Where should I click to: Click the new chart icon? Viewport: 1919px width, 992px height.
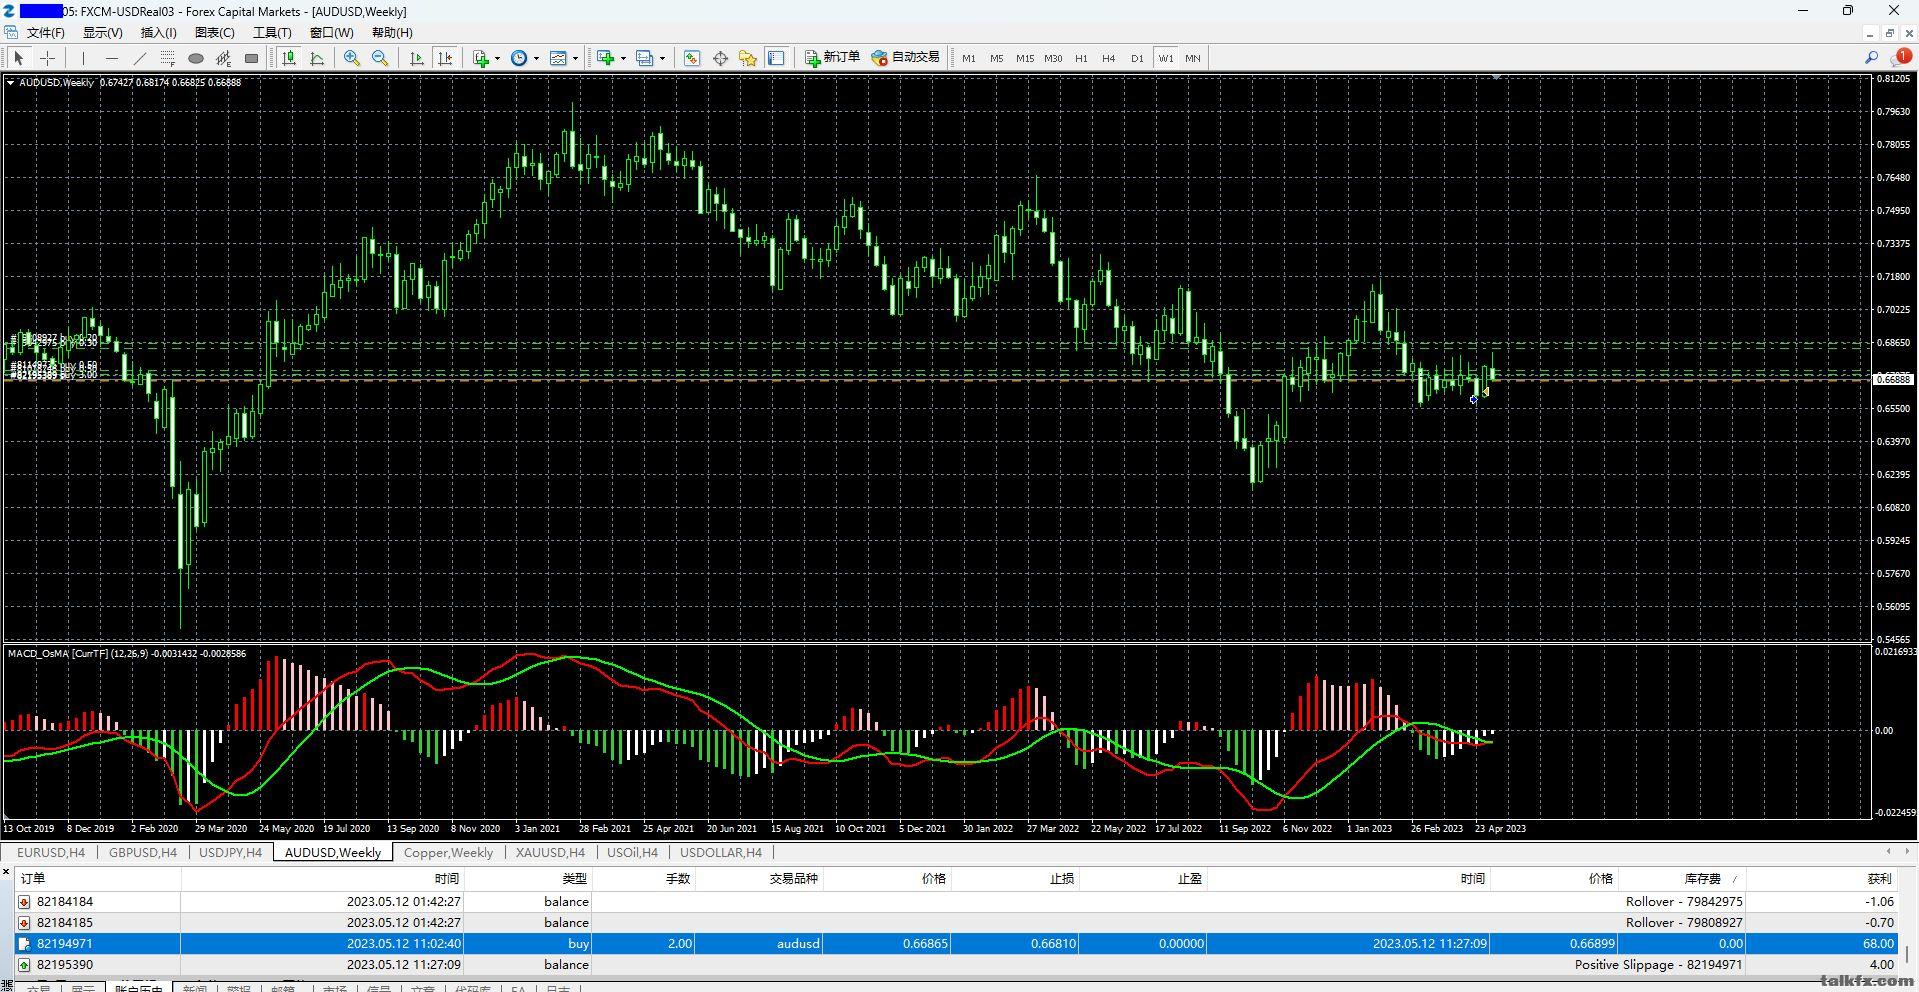point(605,58)
